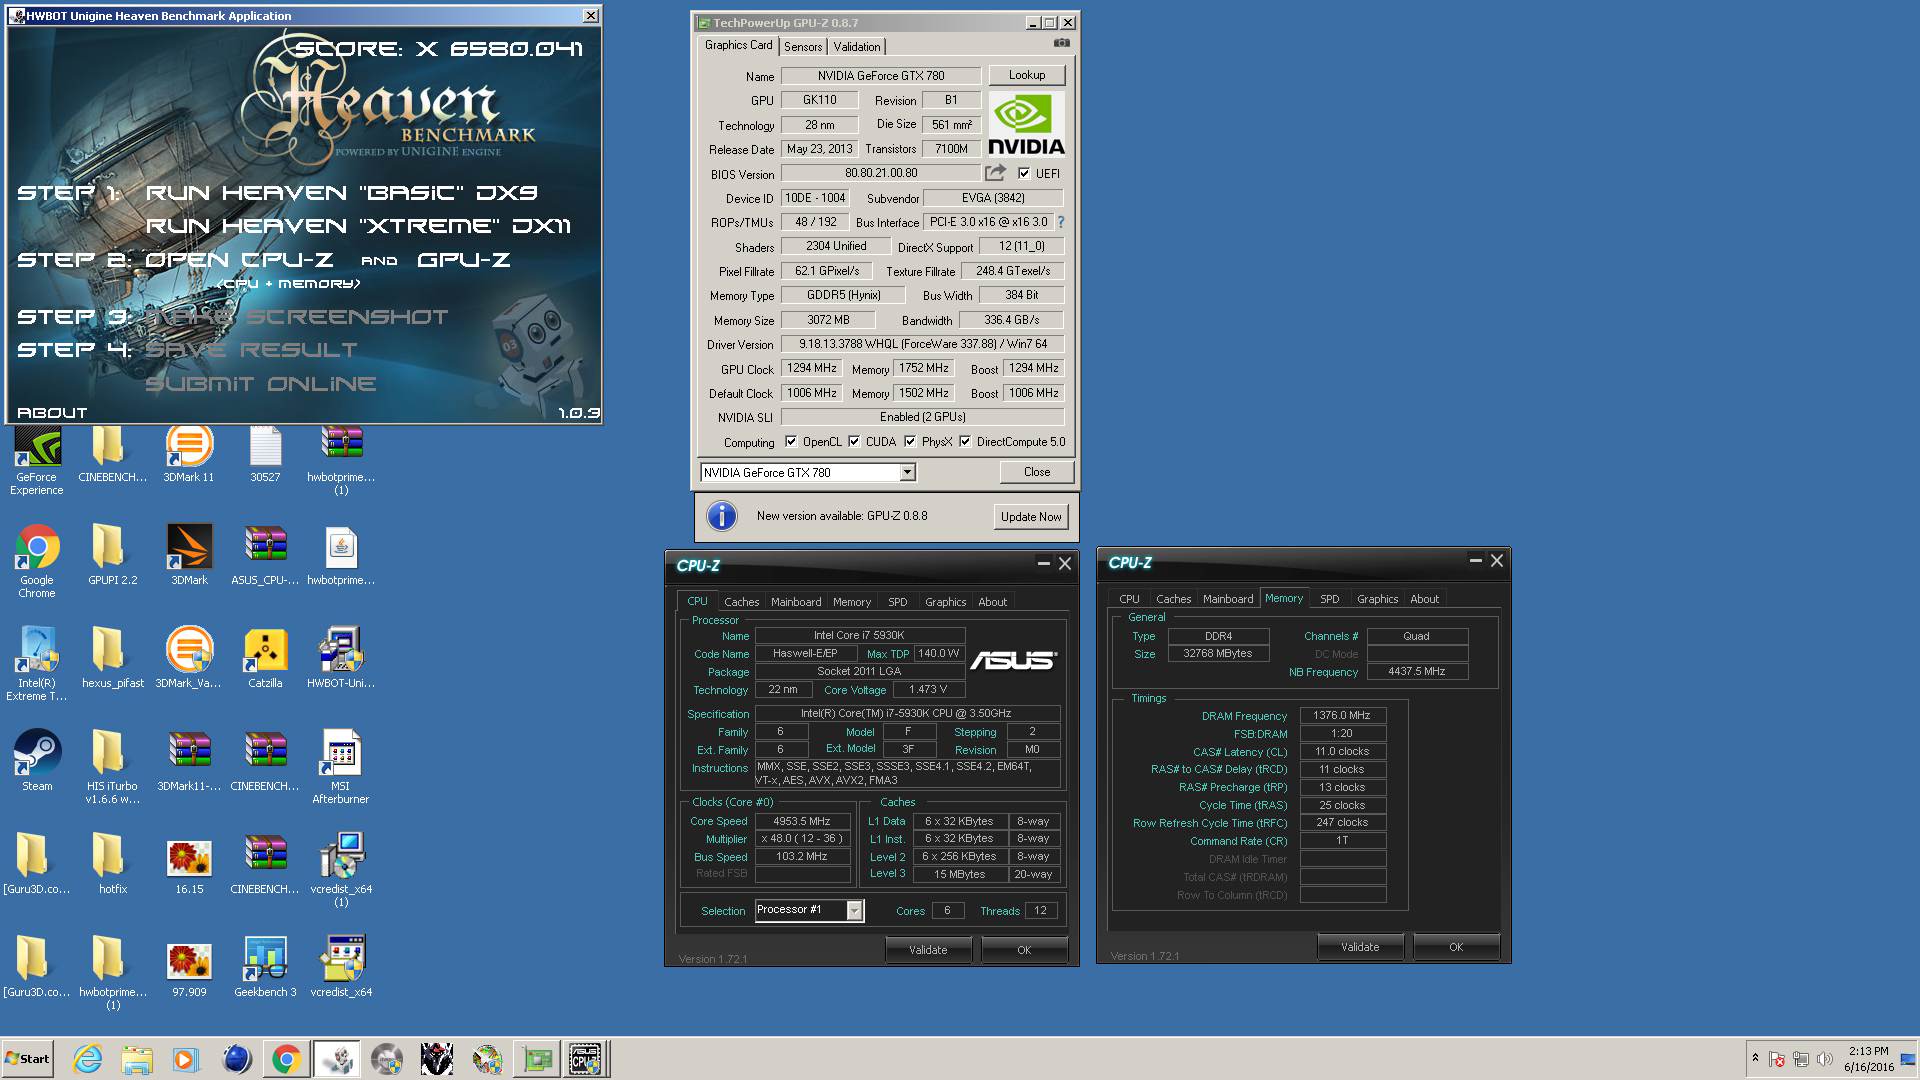Switch to the ASUS CPU-Z taskbar button
The height and width of the screenshot is (1080, 1920).
586,1059
